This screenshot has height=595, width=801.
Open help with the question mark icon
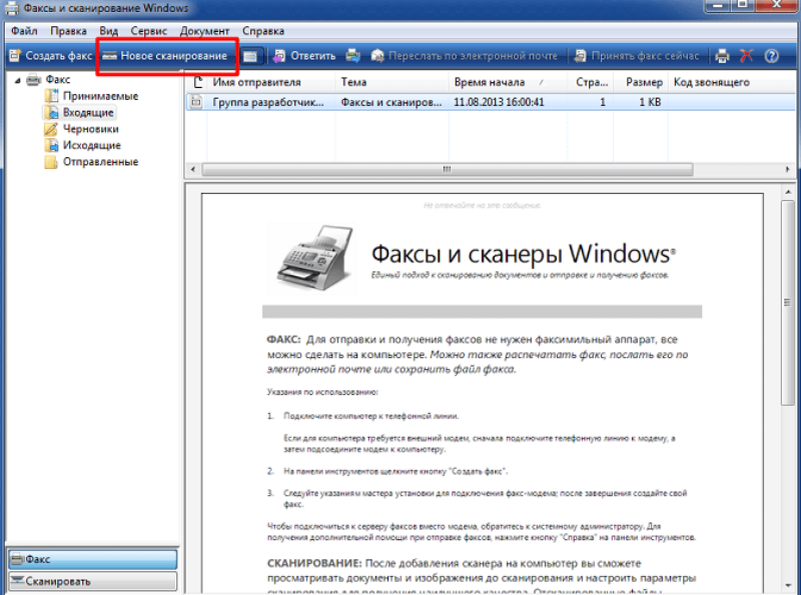point(771,56)
